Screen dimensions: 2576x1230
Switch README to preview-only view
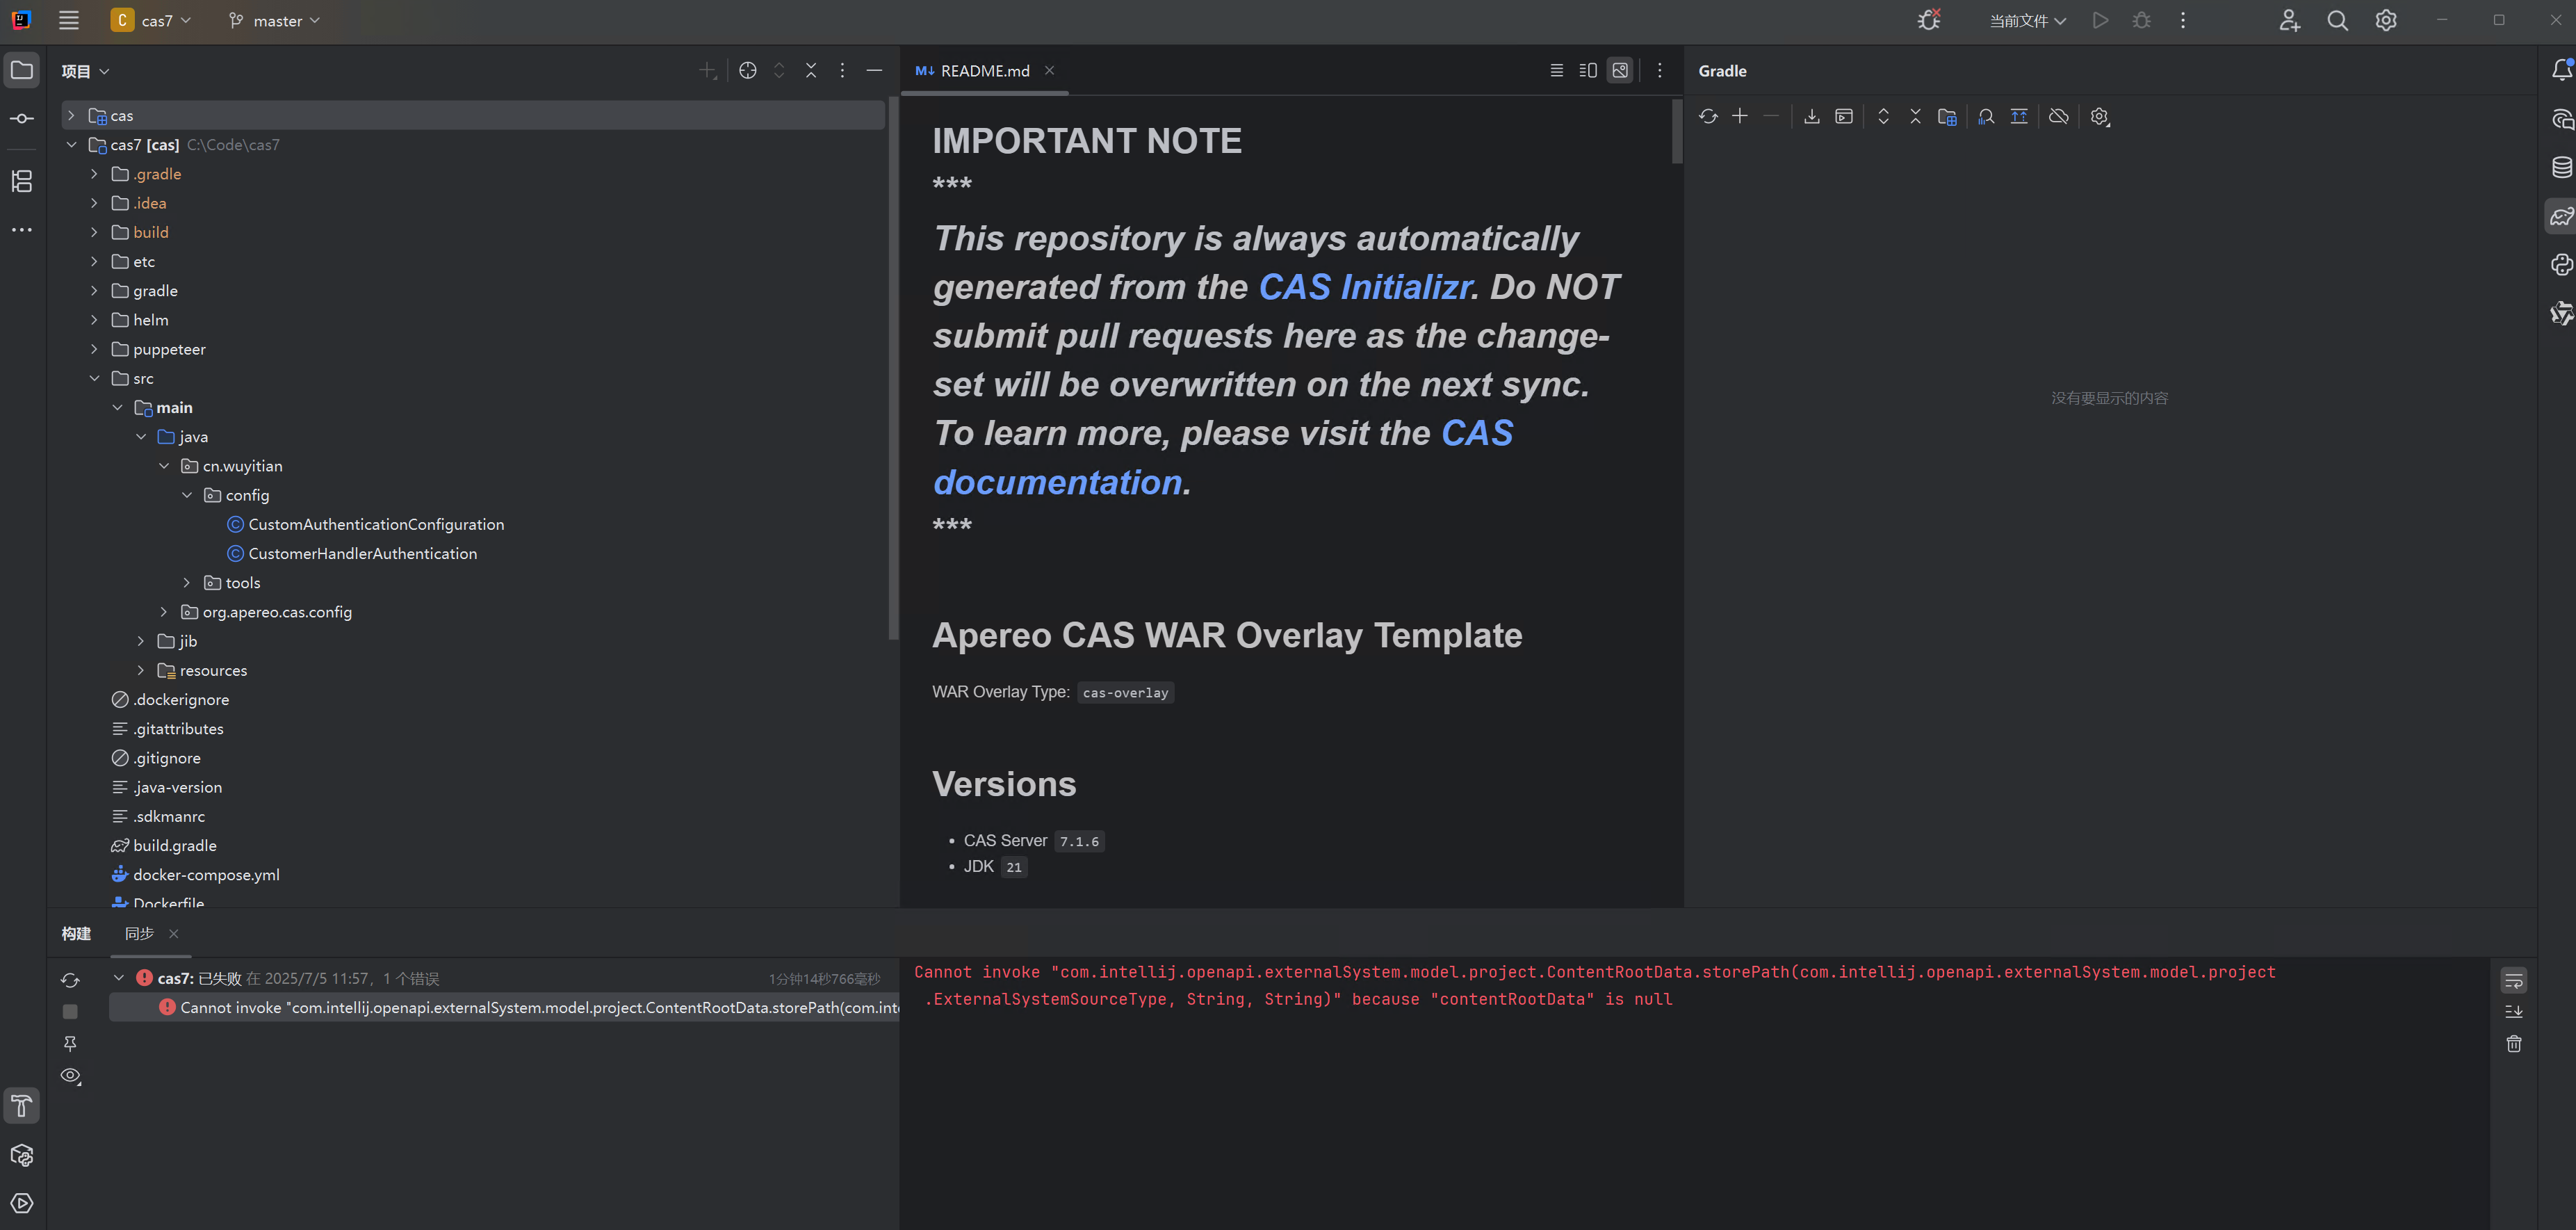(x=1620, y=70)
